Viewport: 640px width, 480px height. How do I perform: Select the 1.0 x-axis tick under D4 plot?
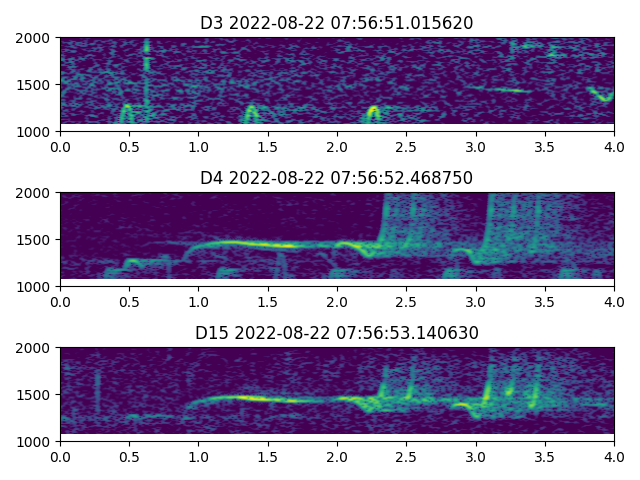tap(198, 300)
